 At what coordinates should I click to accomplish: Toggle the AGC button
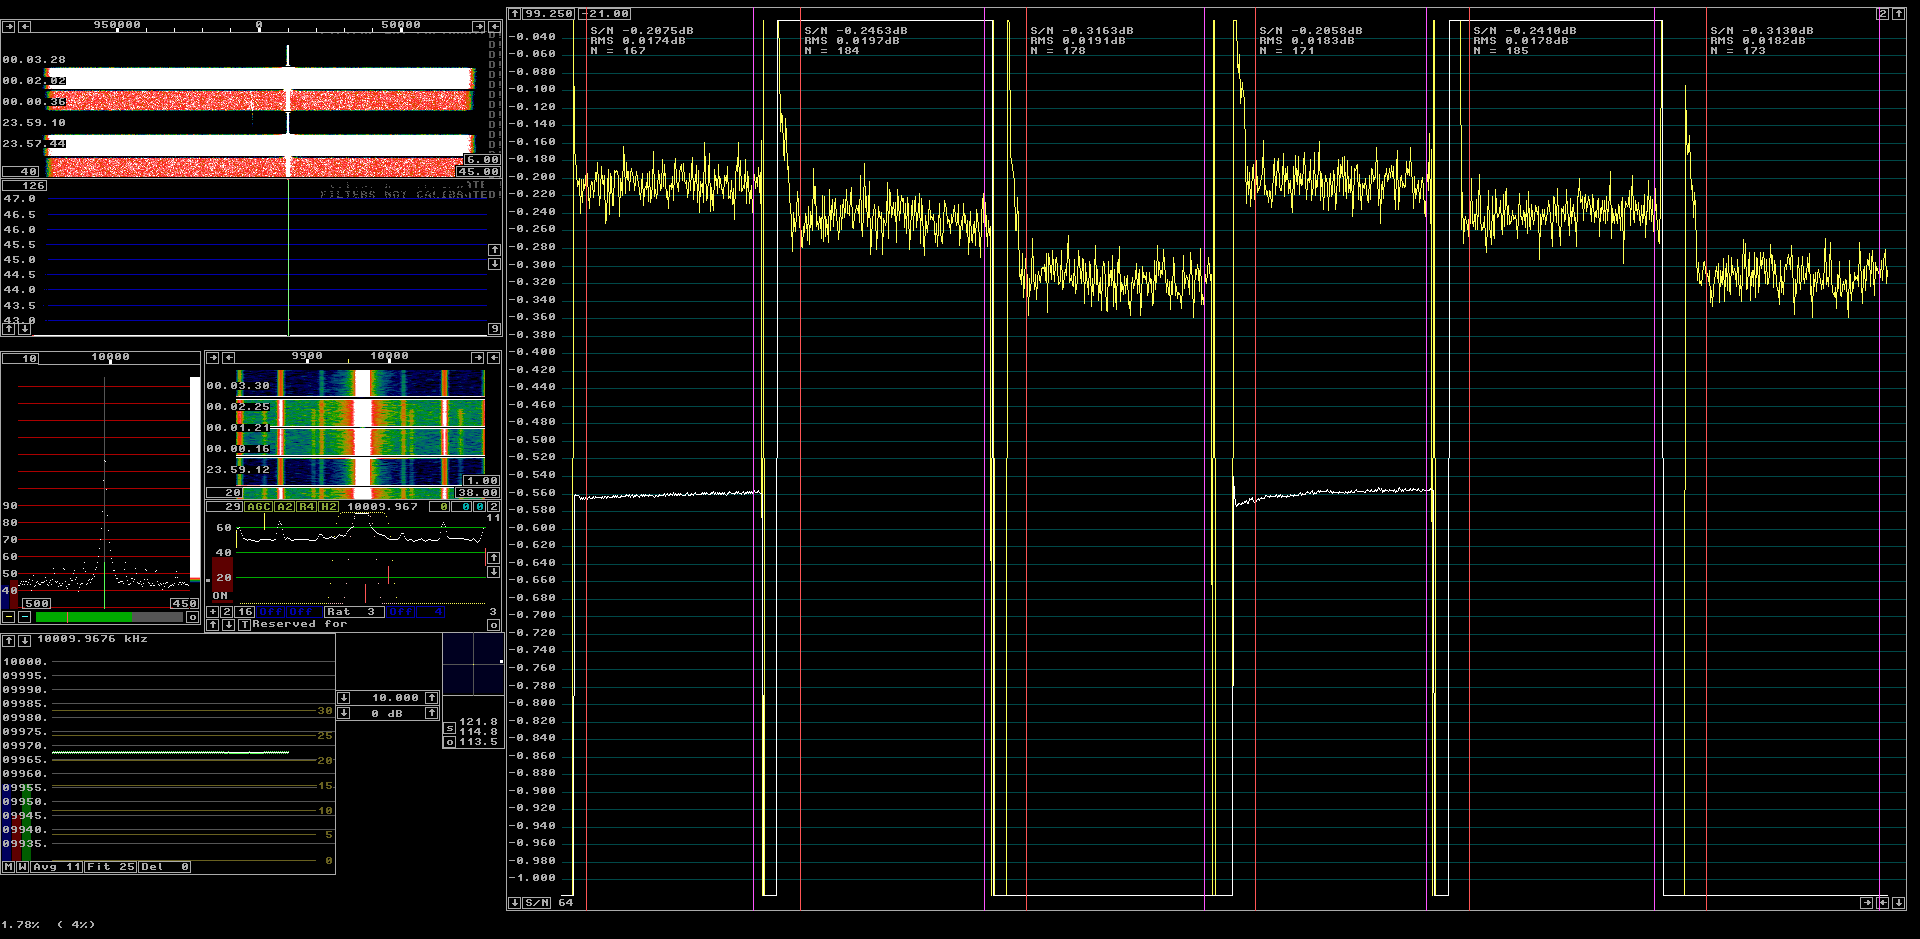[x=259, y=506]
